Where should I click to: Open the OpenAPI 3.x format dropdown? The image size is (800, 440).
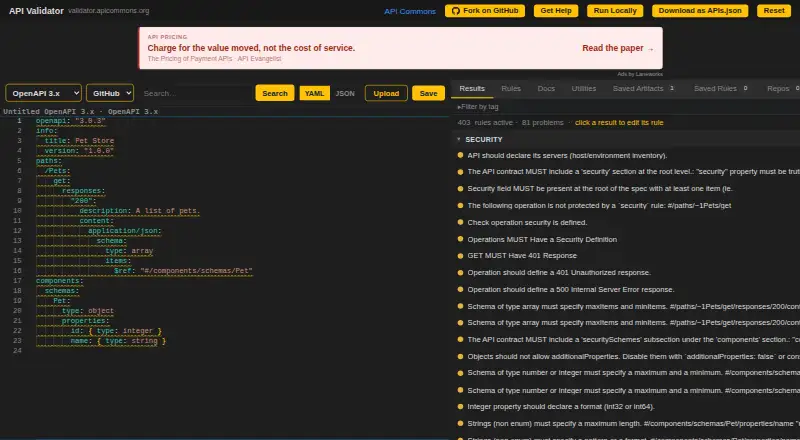[x=43, y=93]
